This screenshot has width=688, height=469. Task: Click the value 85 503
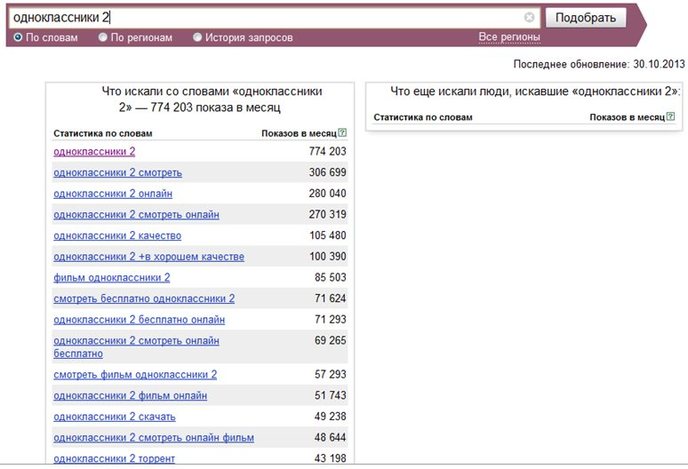click(330, 278)
